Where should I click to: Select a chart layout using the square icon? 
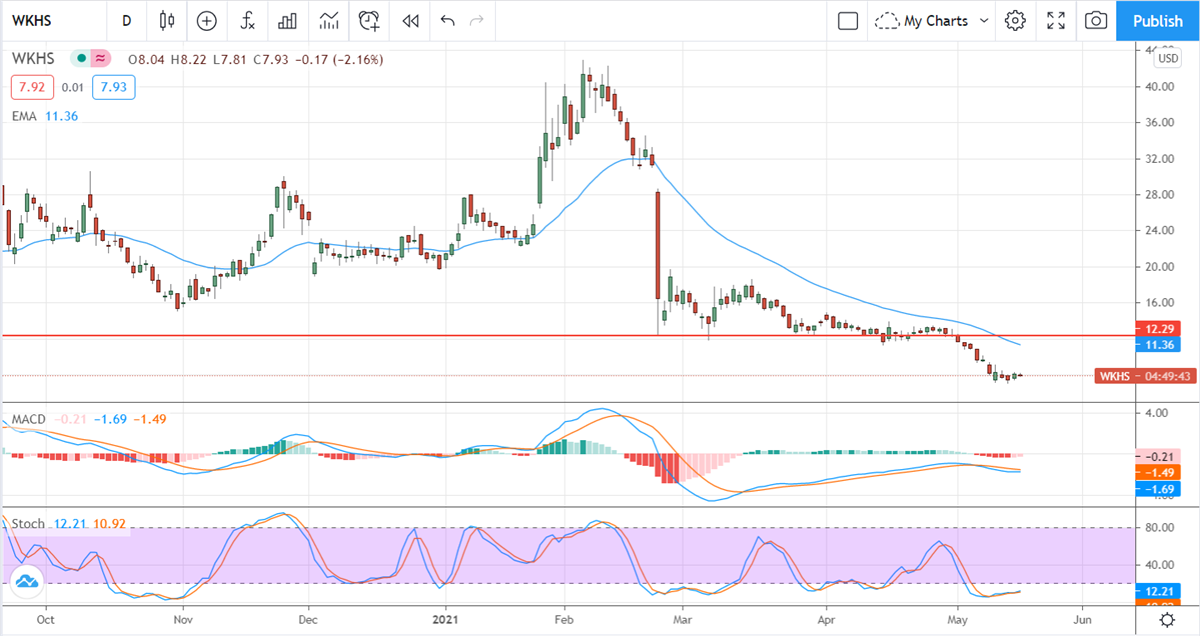click(x=847, y=21)
